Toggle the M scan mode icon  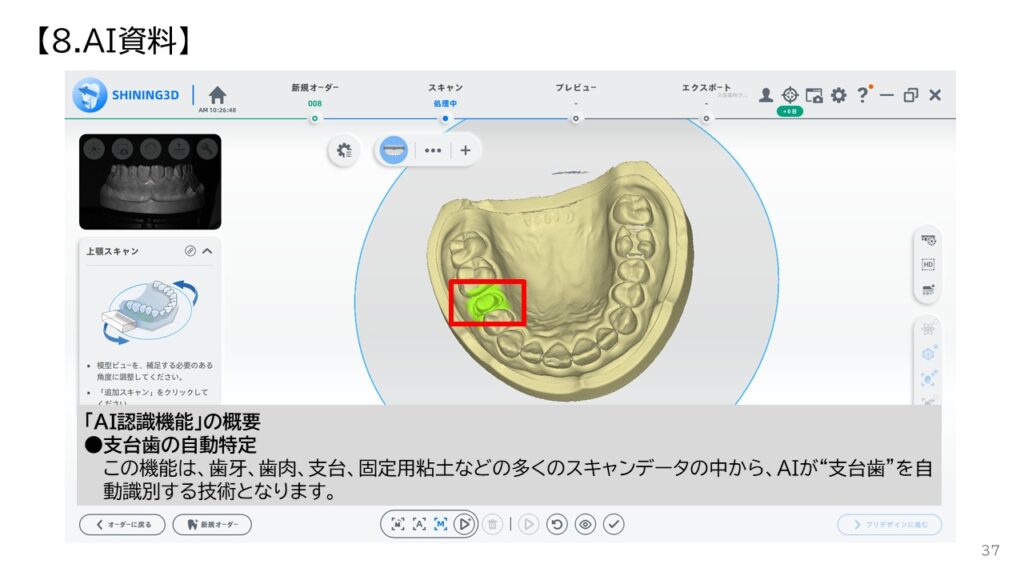[441, 524]
